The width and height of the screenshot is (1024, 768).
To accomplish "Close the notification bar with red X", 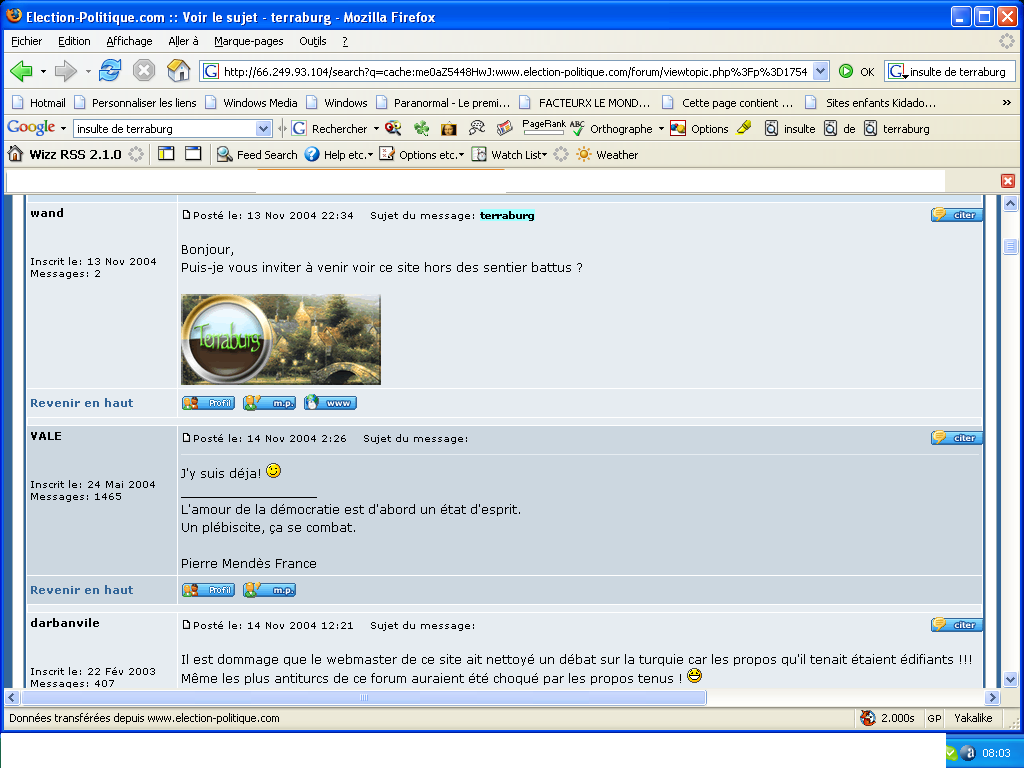I will point(1008,181).
